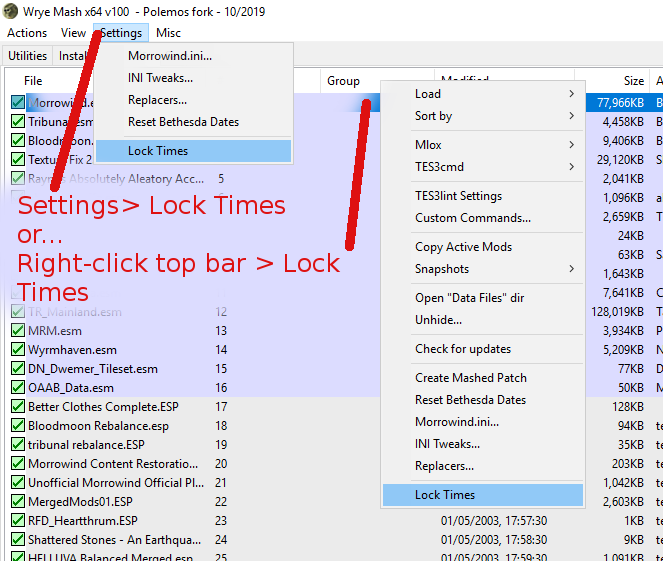This screenshot has height=561, width=663.
Task: Select Bloodmoon Rebalance.esp file
Action: coord(98,426)
